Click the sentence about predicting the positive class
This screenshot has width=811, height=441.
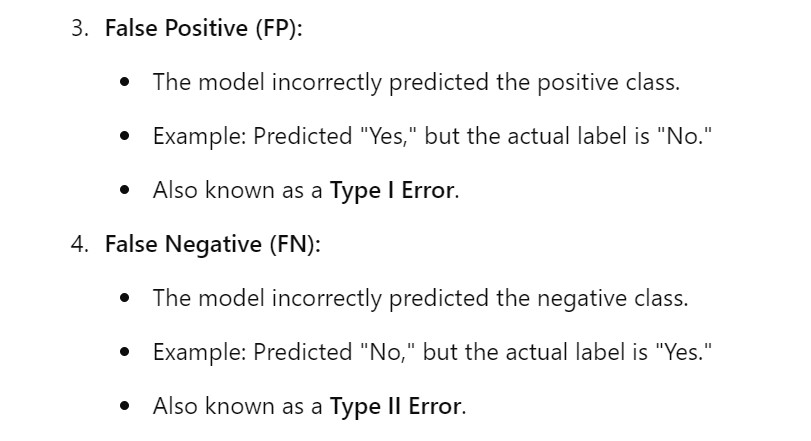click(416, 82)
